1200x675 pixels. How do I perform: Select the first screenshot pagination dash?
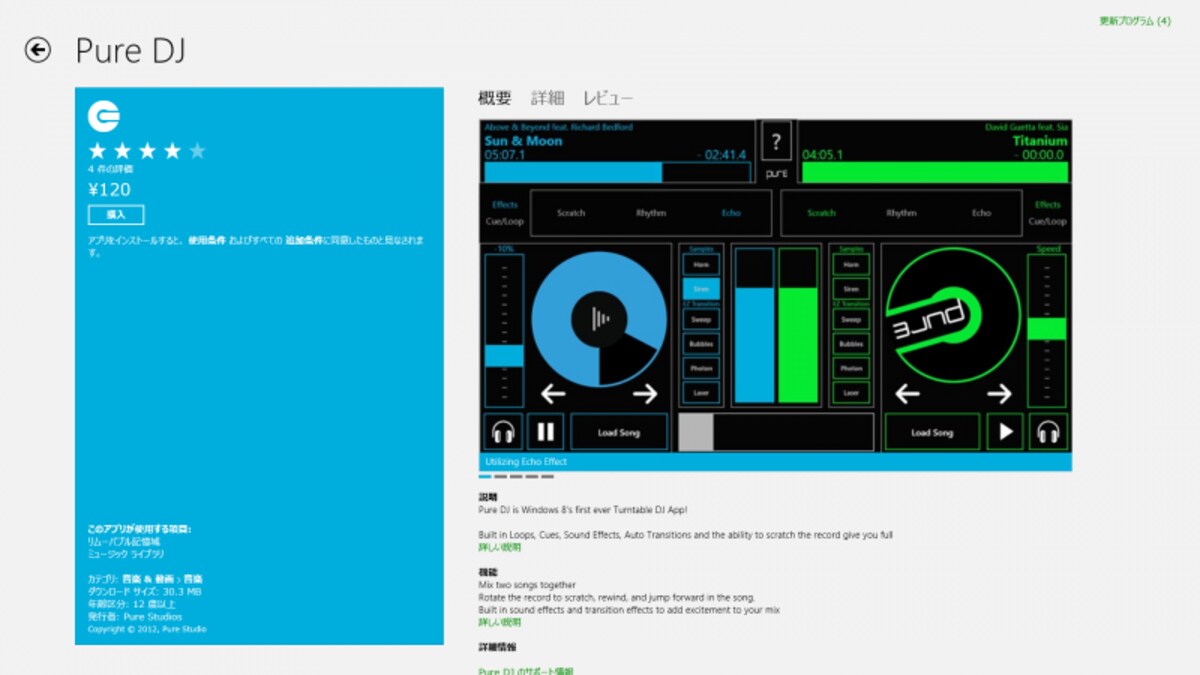pos(485,477)
